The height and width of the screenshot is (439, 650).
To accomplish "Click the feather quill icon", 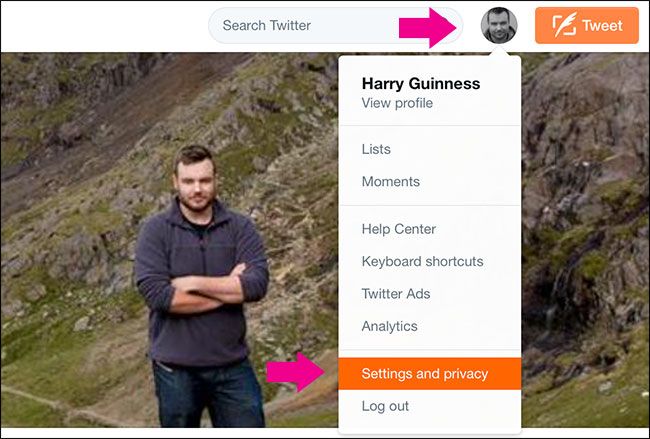I will click(565, 26).
